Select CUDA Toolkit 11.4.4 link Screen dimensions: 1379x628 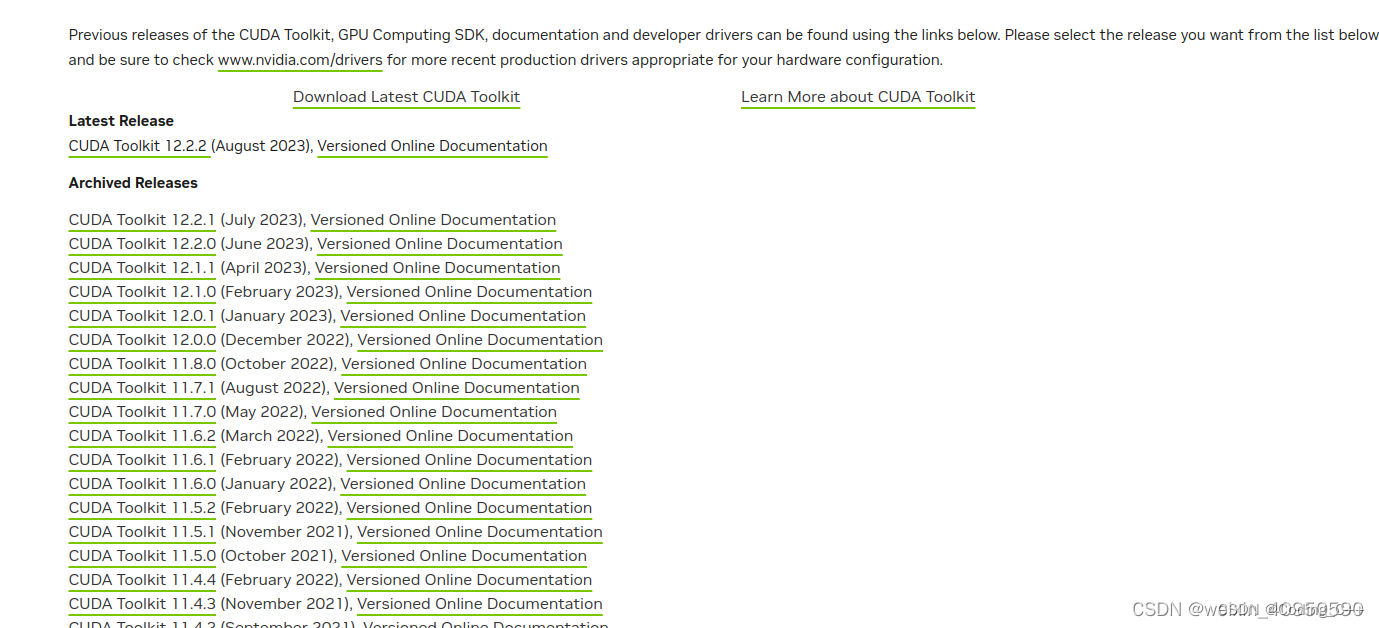[142, 580]
